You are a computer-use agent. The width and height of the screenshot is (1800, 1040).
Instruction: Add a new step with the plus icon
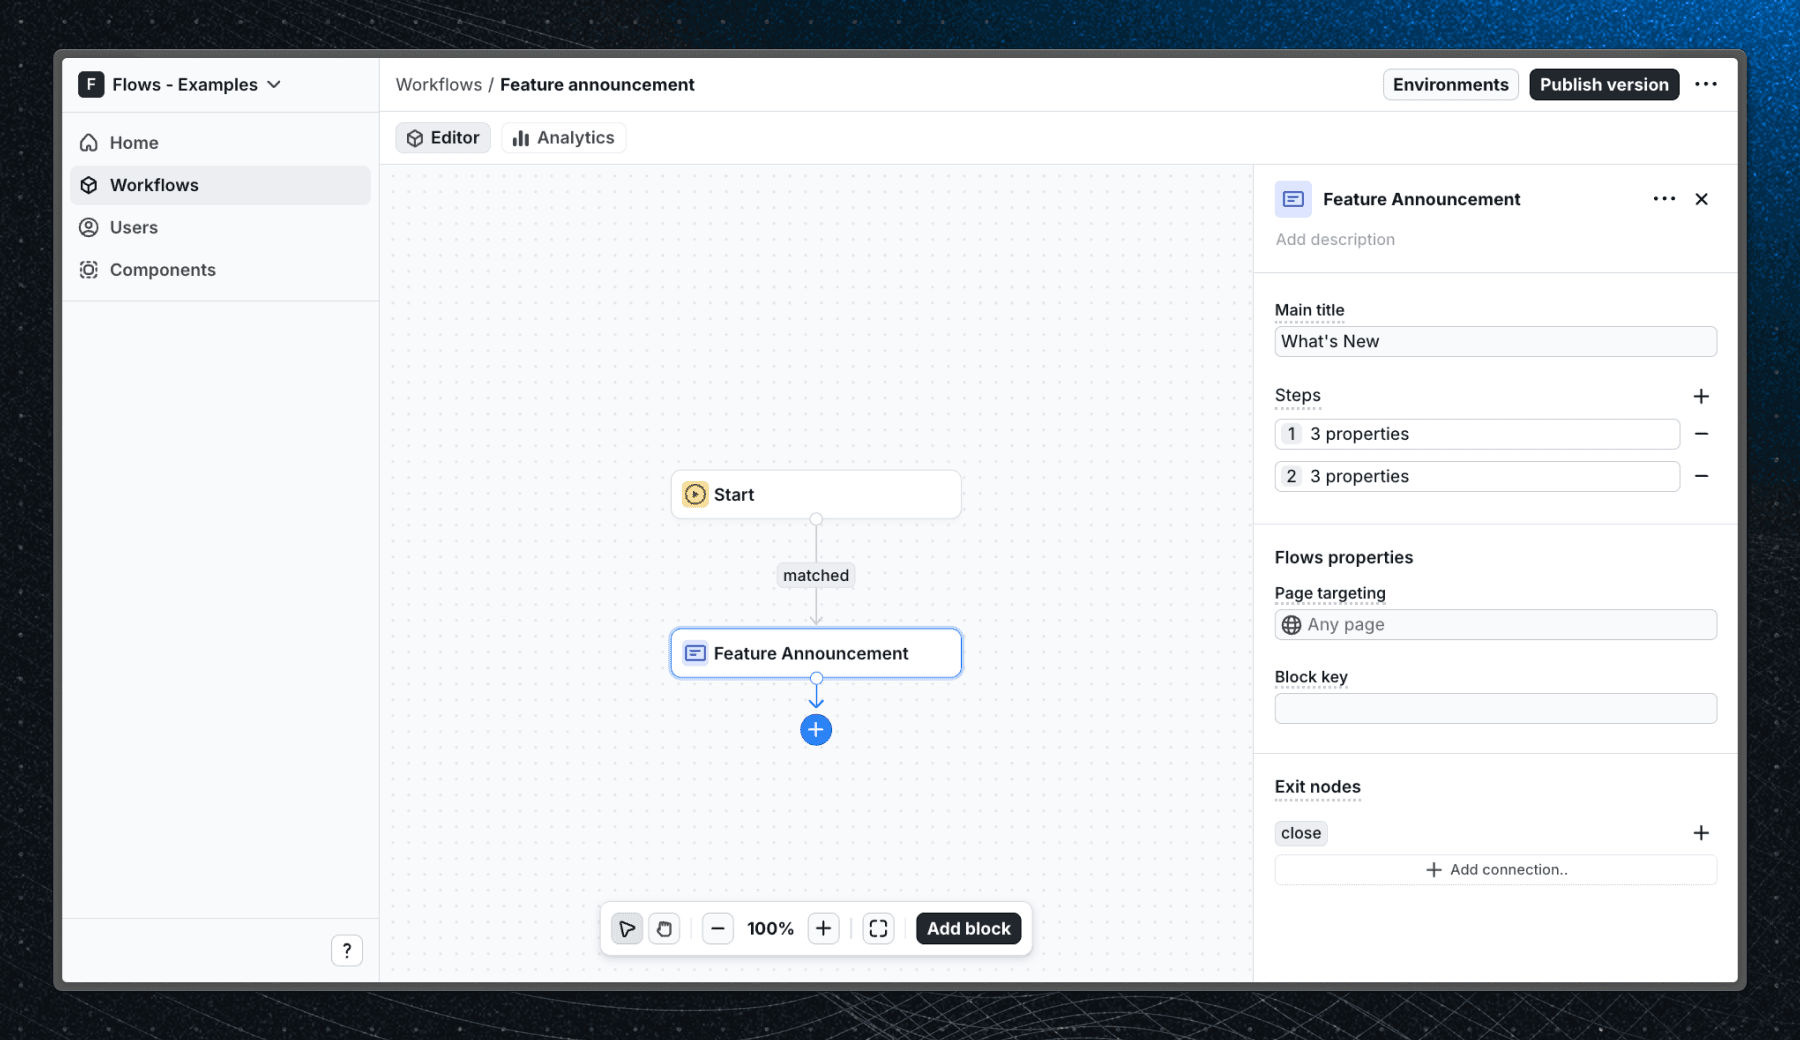[x=1702, y=396]
